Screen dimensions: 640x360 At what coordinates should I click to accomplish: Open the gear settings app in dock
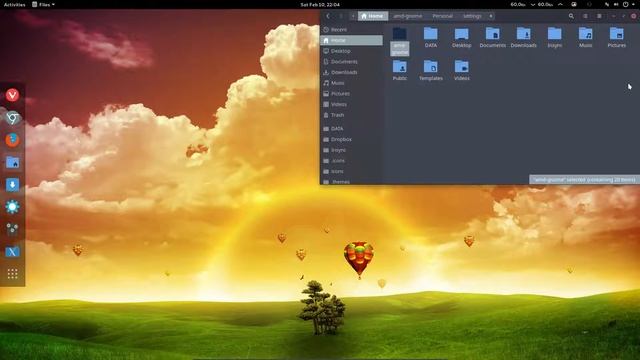(x=12, y=207)
